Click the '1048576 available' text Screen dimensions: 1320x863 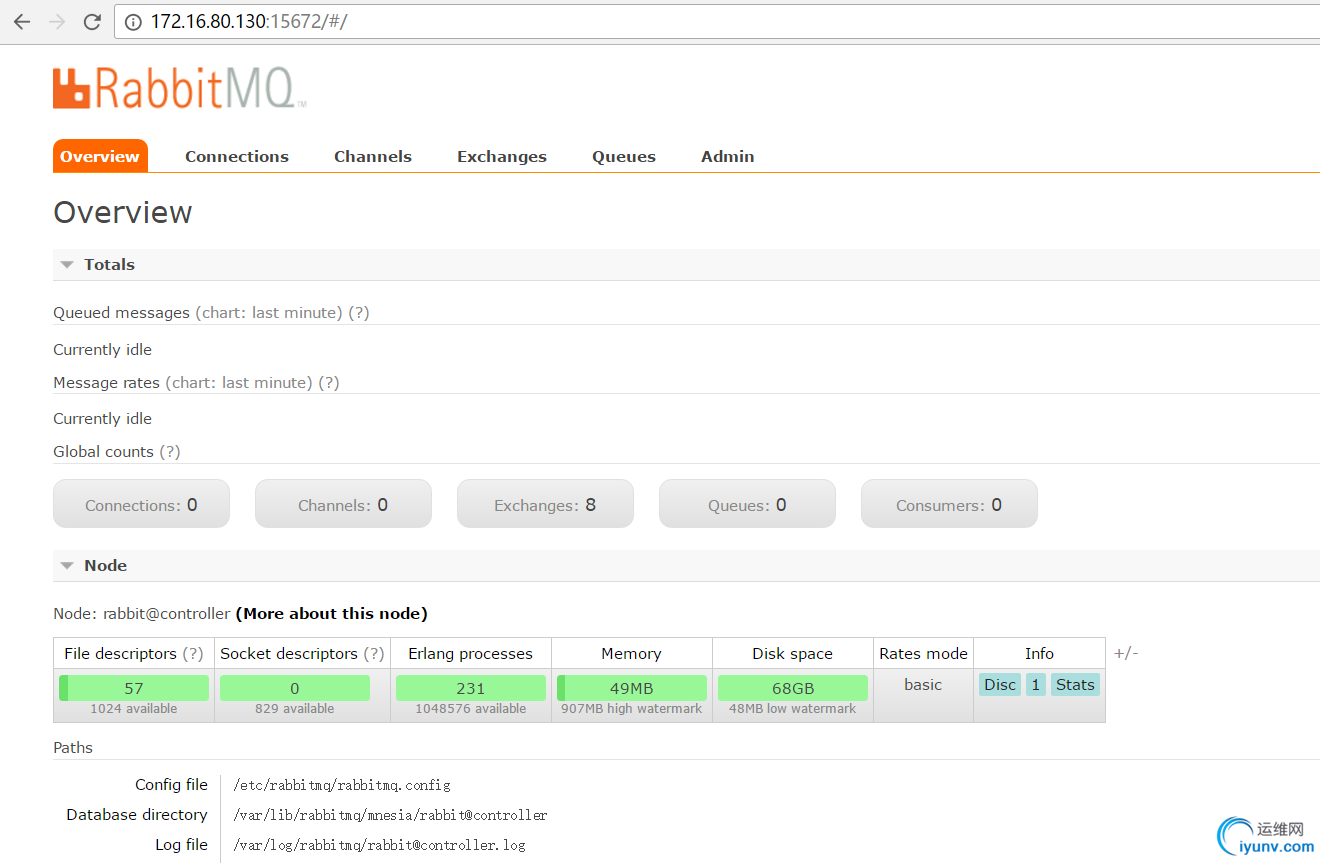click(471, 709)
